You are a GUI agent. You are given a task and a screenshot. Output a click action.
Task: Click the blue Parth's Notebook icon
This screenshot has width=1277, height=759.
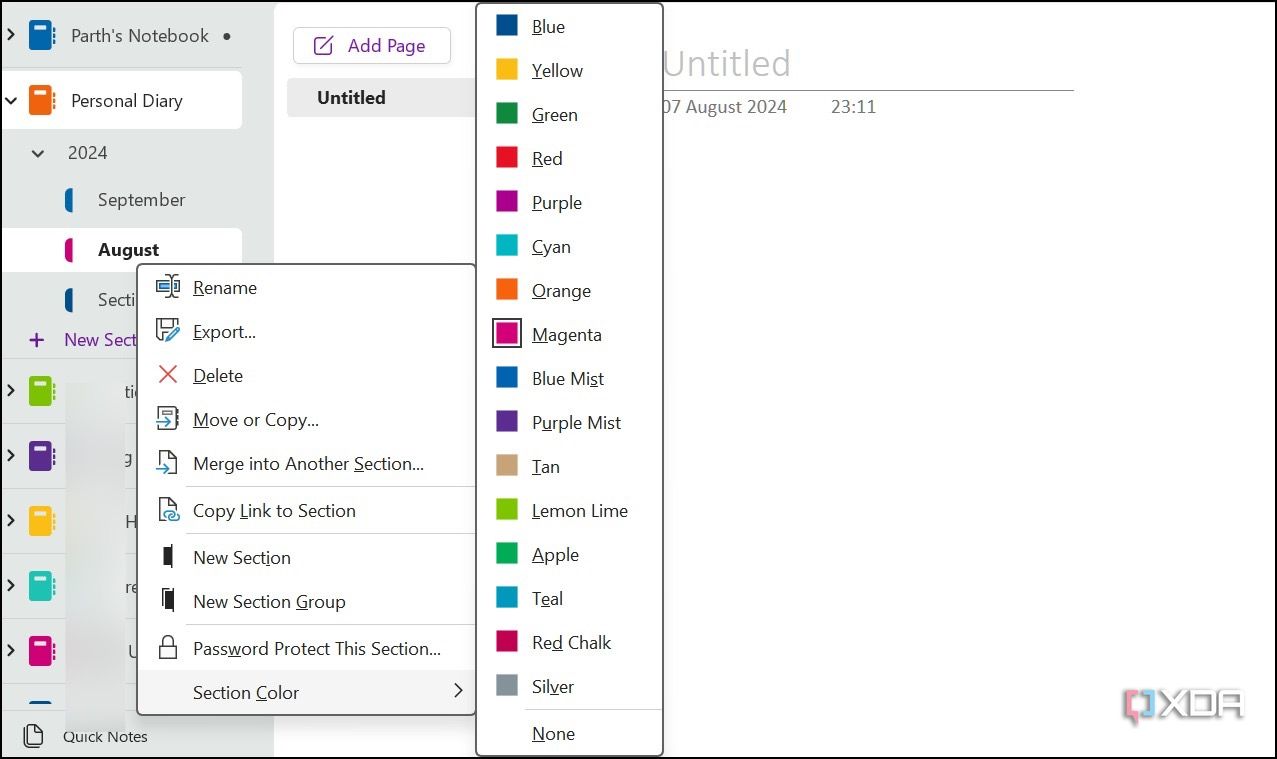tap(41, 36)
